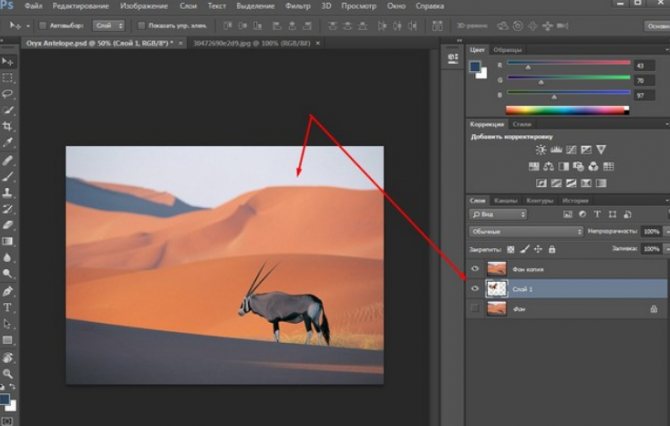Collapse the panels with double arrow

pyautogui.click(x=459, y=41)
